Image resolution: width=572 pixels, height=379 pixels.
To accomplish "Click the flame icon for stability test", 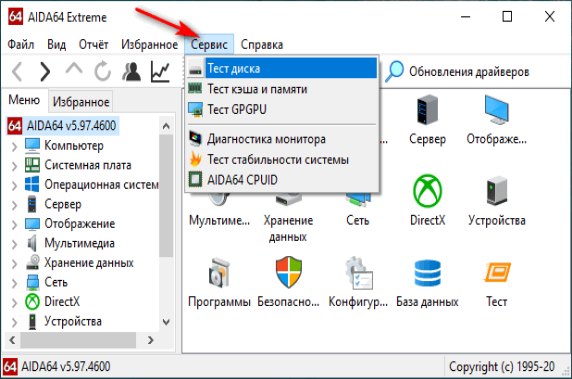I will [x=195, y=159].
